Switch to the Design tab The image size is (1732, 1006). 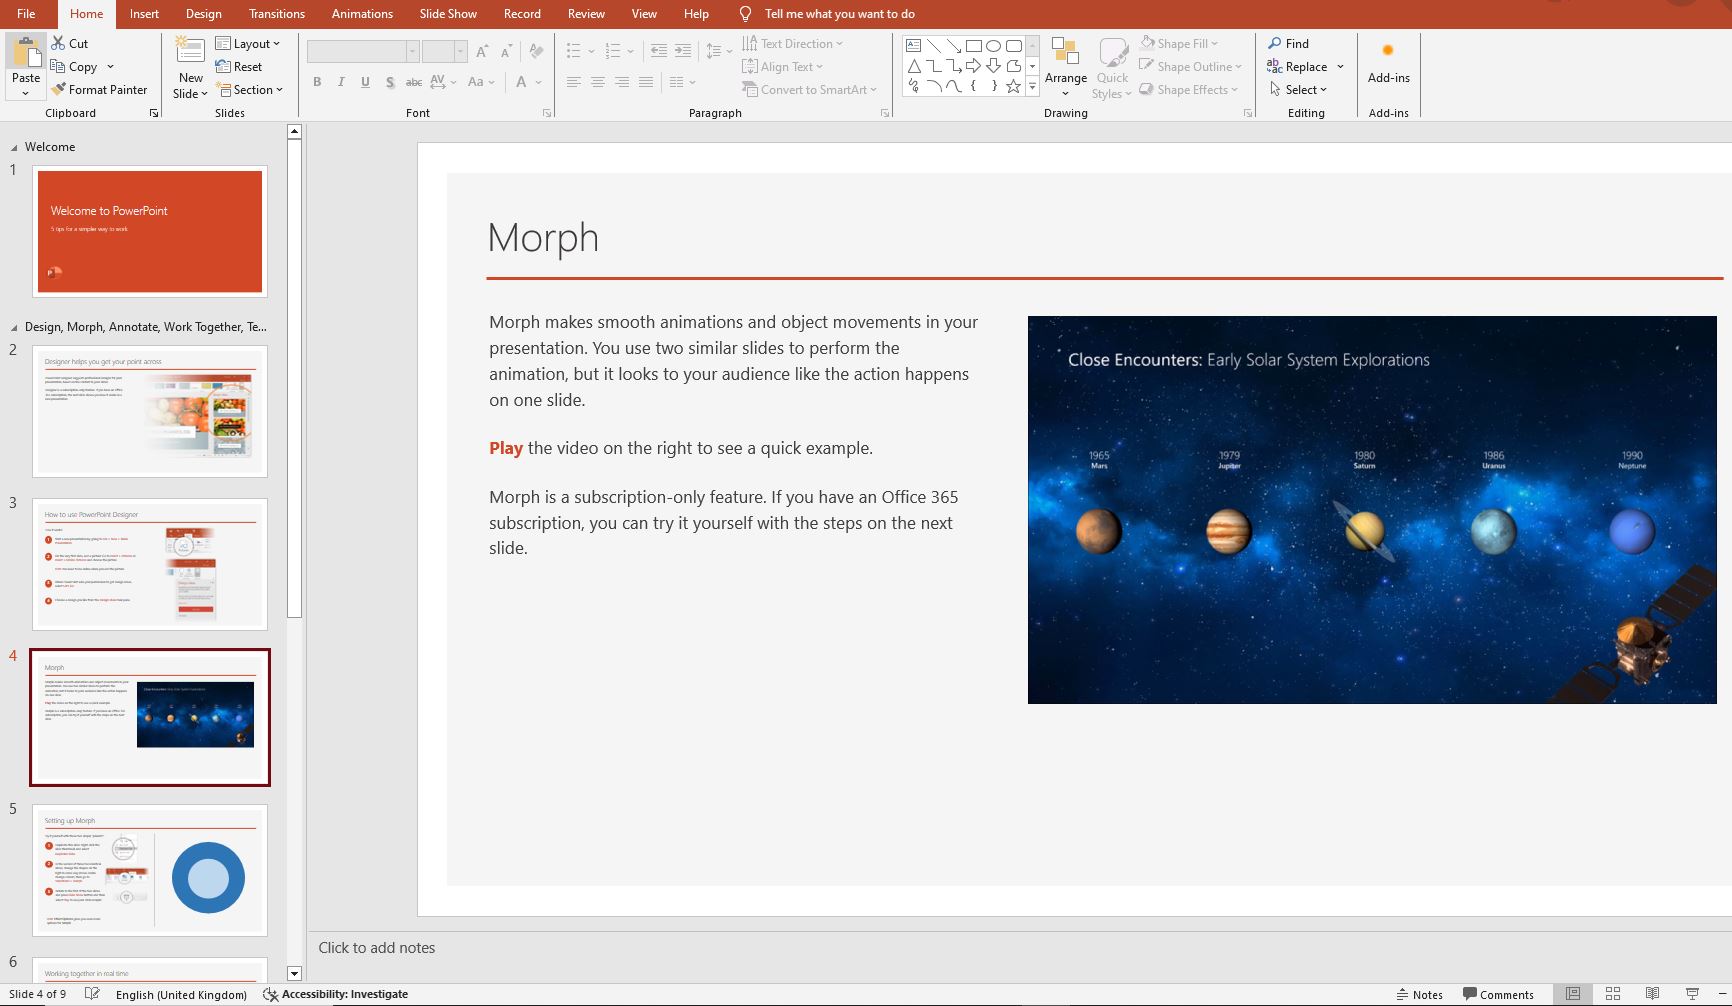coord(204,14)
